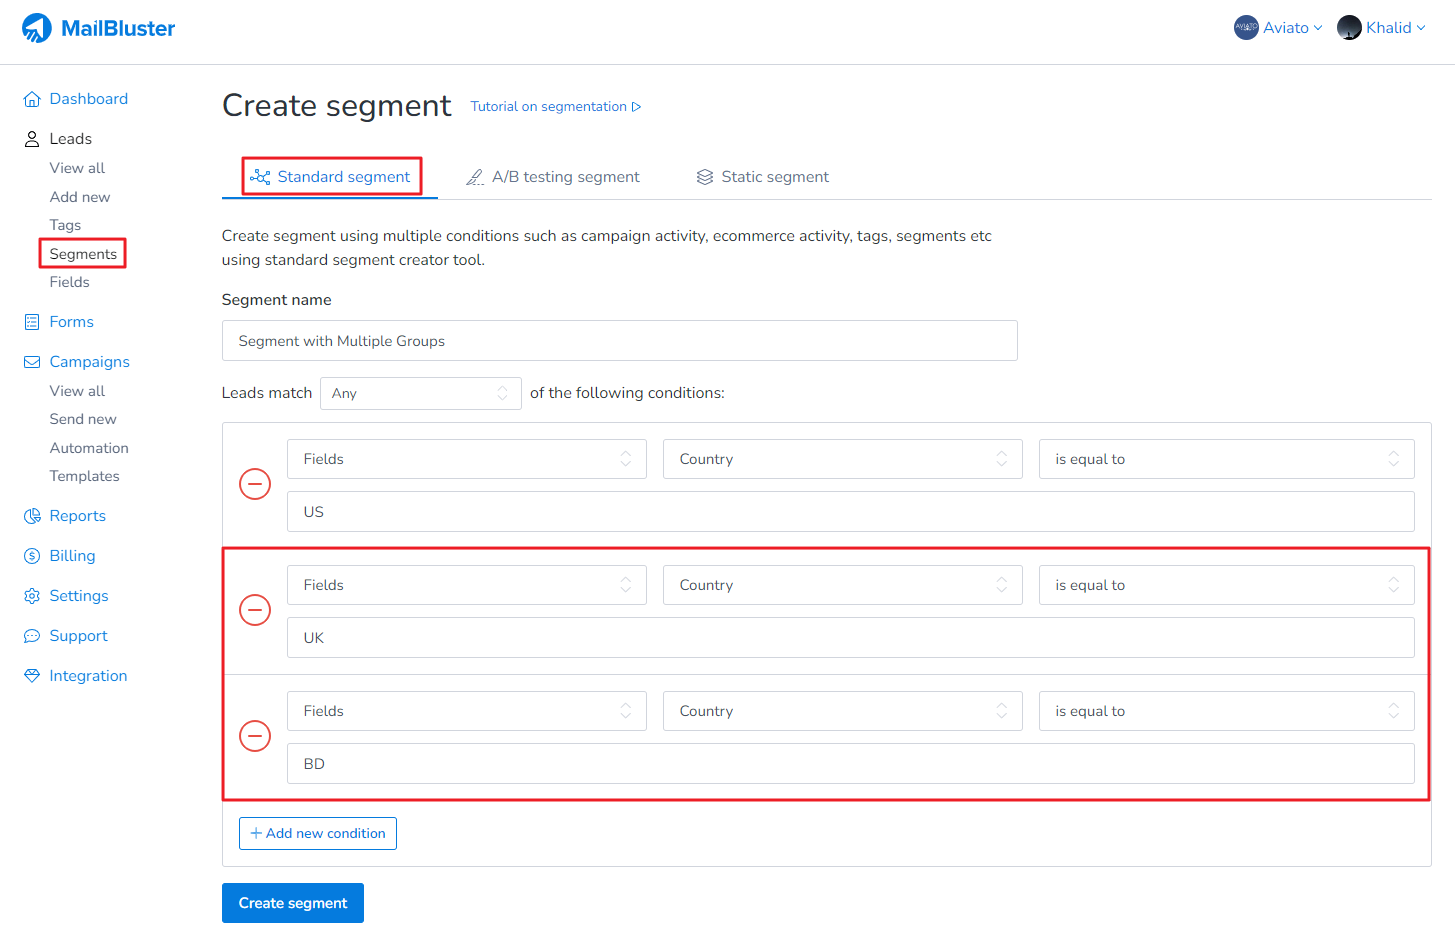1455x938 pixels.
Task: Click the Segment name input field
Action: [619, 341]
